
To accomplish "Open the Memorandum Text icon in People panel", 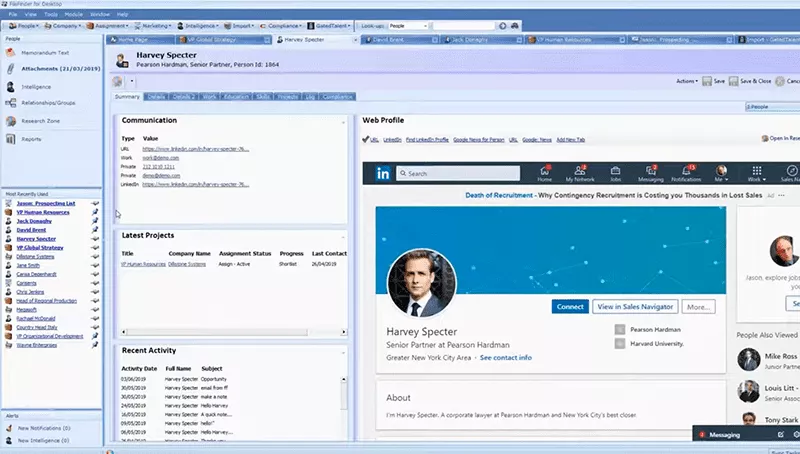I will pyautogui.click(x=10, y=53).
